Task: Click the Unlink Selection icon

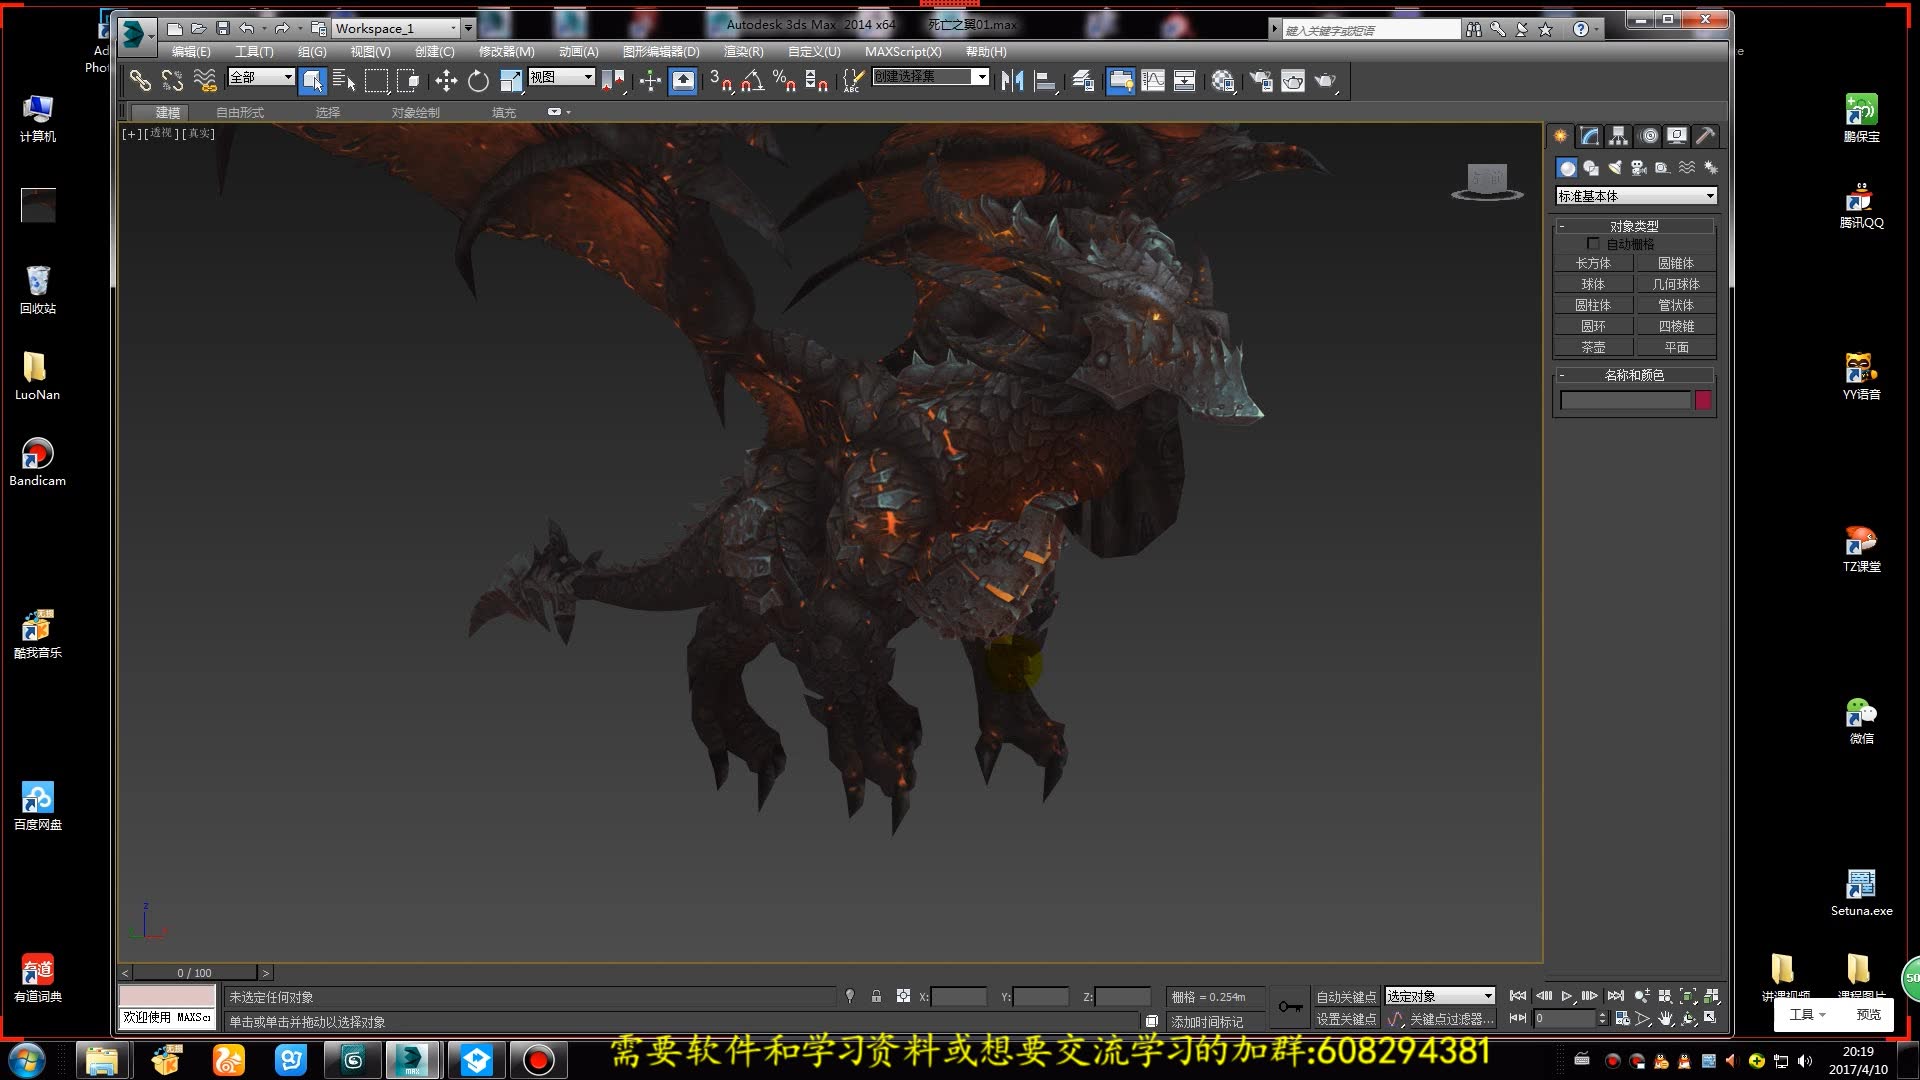Action: pos(172,81)
